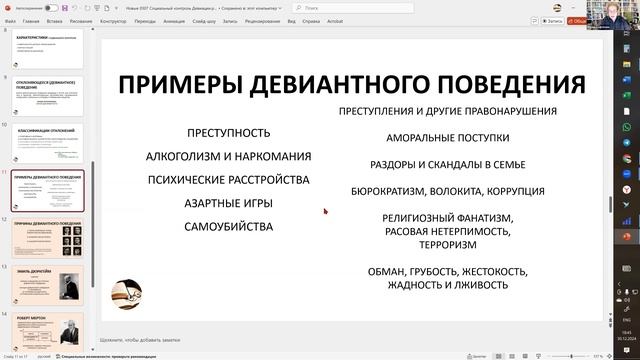
Task: Open the Запись ribbon tab
Action: 230,21
